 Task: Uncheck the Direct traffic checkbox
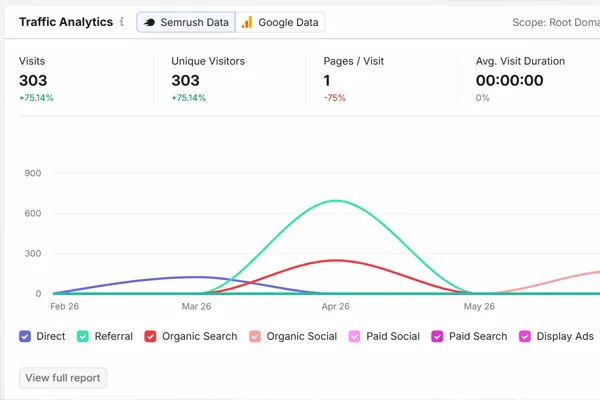[x=25, y=336]
